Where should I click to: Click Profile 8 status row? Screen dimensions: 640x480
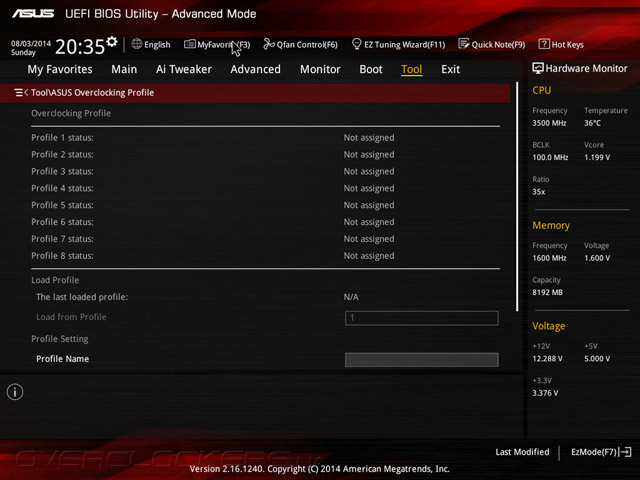point(265,256)
